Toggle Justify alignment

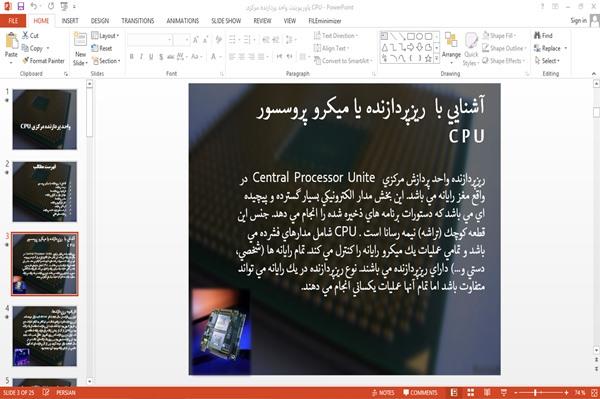click(x=261, y=57)
